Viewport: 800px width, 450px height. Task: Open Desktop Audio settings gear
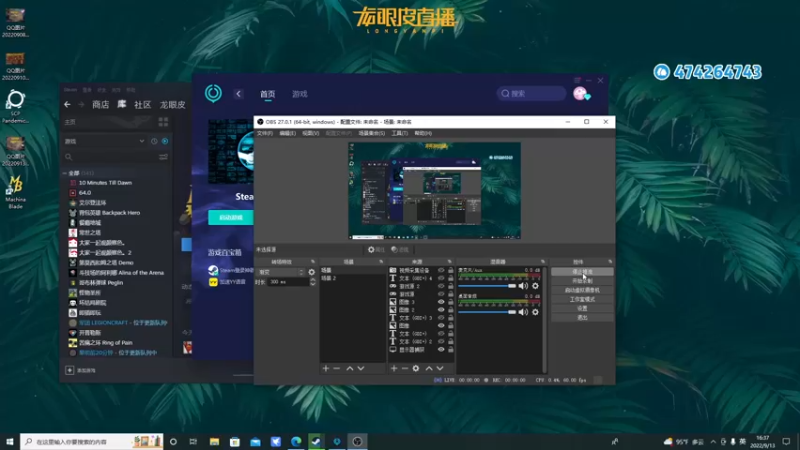click(535, 312)
